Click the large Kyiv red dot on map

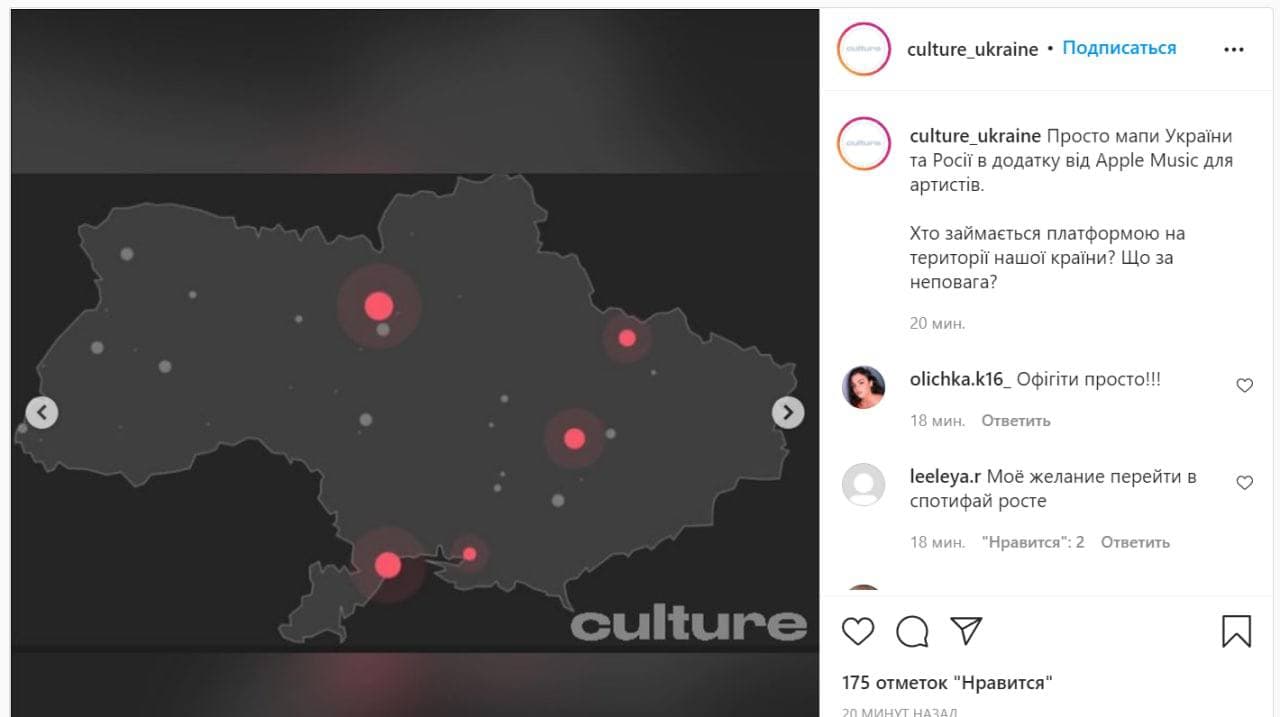click(378, 306)
